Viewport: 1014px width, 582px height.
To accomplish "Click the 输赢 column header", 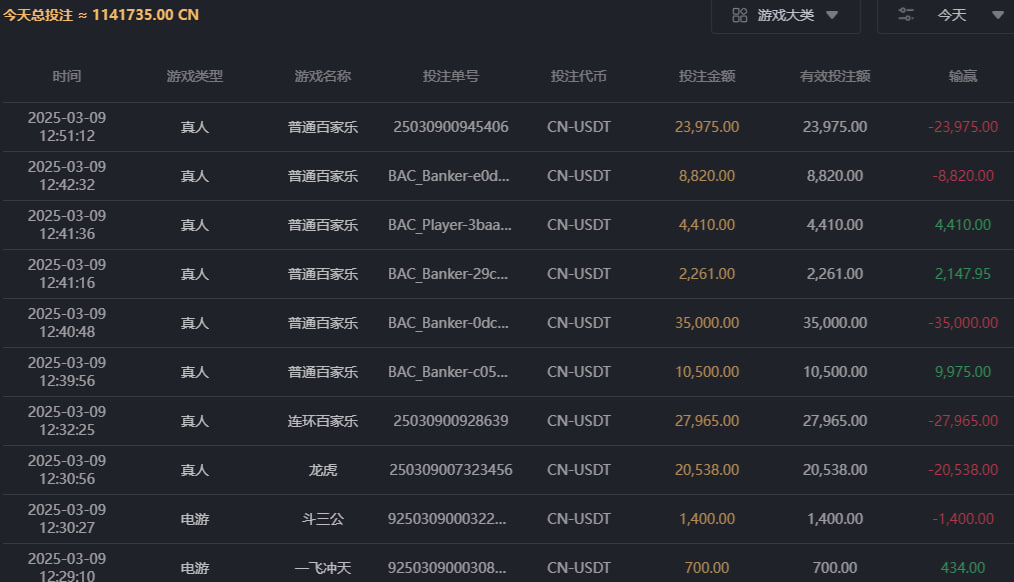I will point(963,76).
